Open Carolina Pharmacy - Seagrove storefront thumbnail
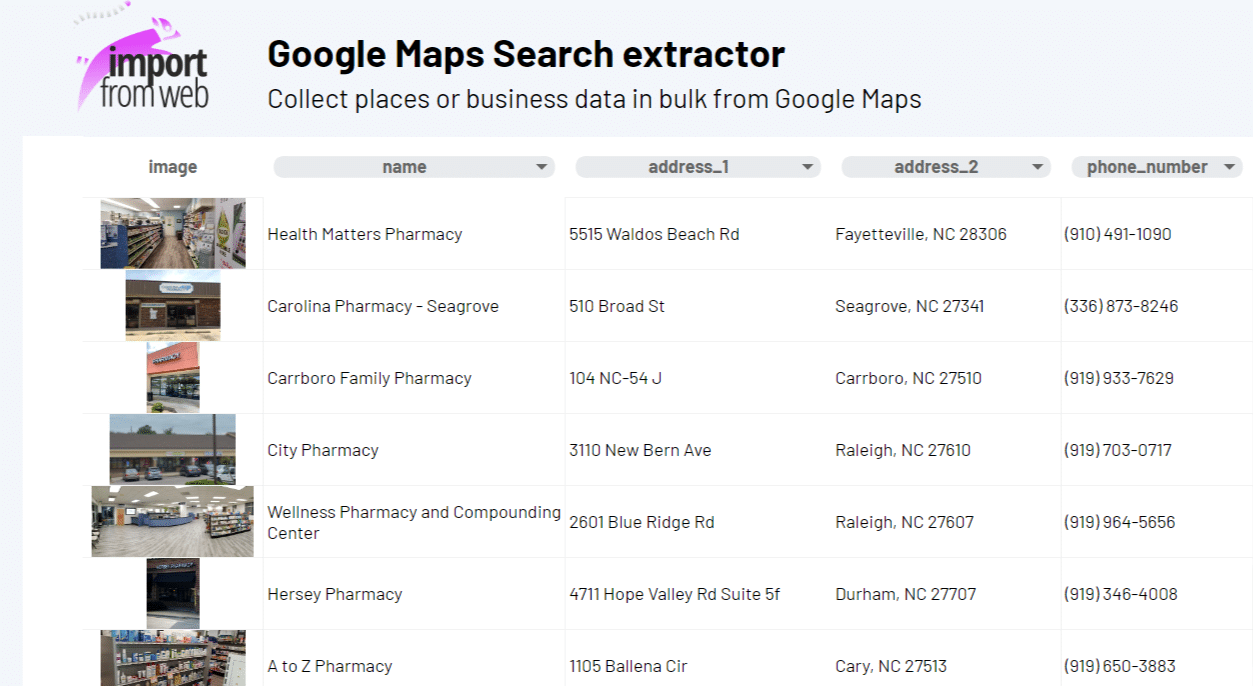The height and width of the screenshot is (686, 1253). click(172, 306)
